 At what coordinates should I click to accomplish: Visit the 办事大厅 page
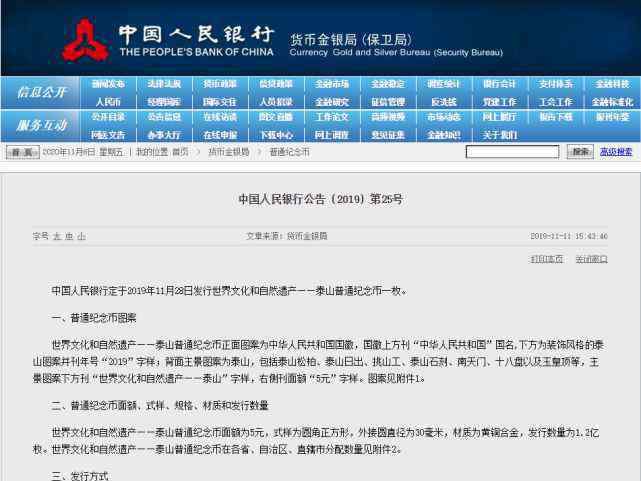pyautogui.click(x=164, y=135)
